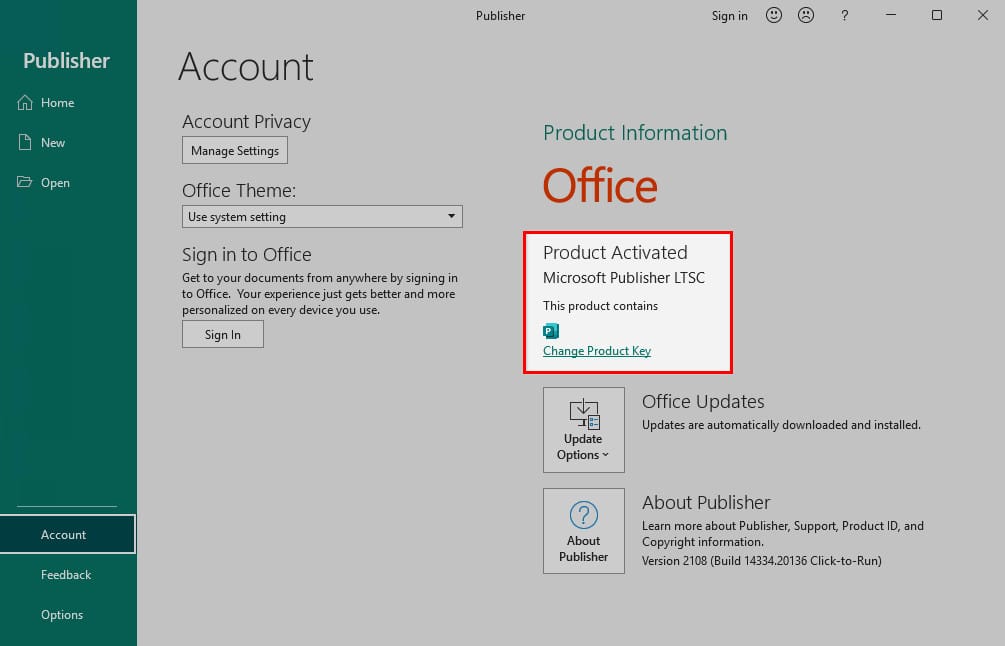
Task: Open Publisher Options from sidebar
Action: (62, 615)
